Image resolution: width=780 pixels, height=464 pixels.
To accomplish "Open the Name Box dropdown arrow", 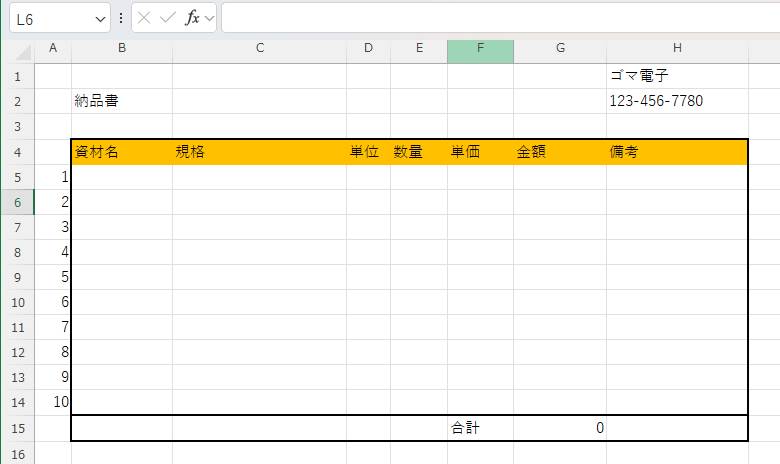I will click(100, 19).
